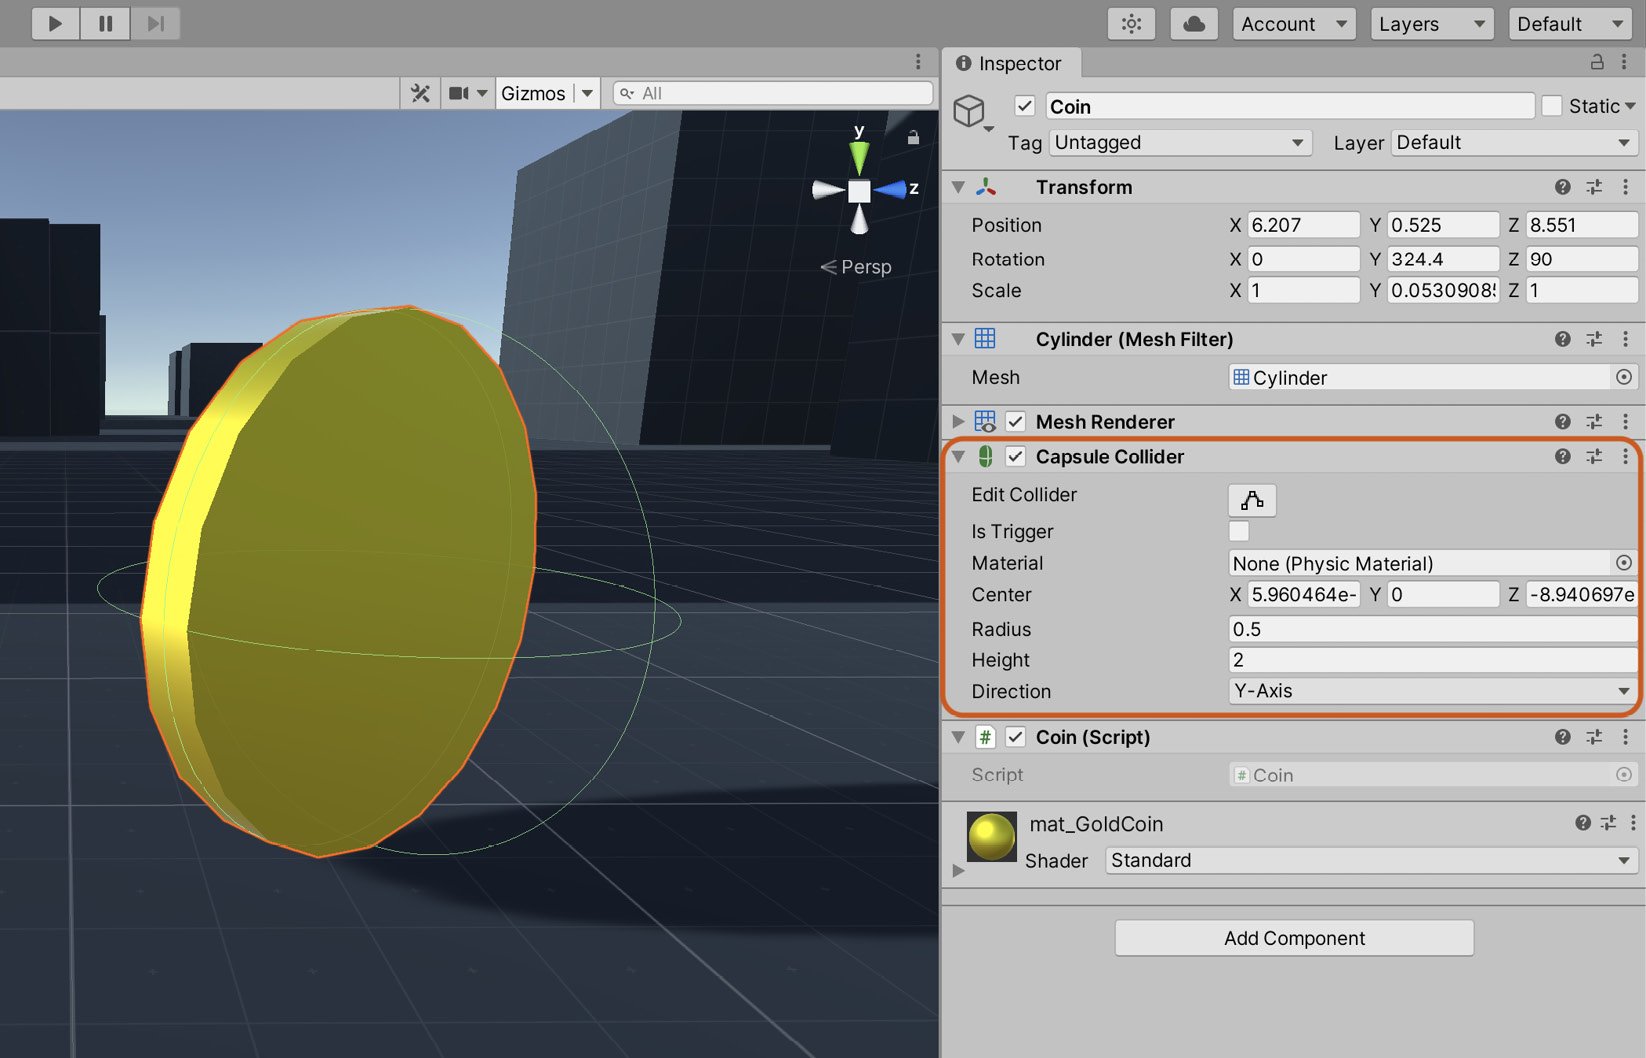The width and height of the screenshot is (1646, 1058).
Task: Open the Layers dropdown
Action: pos(1432,24)
